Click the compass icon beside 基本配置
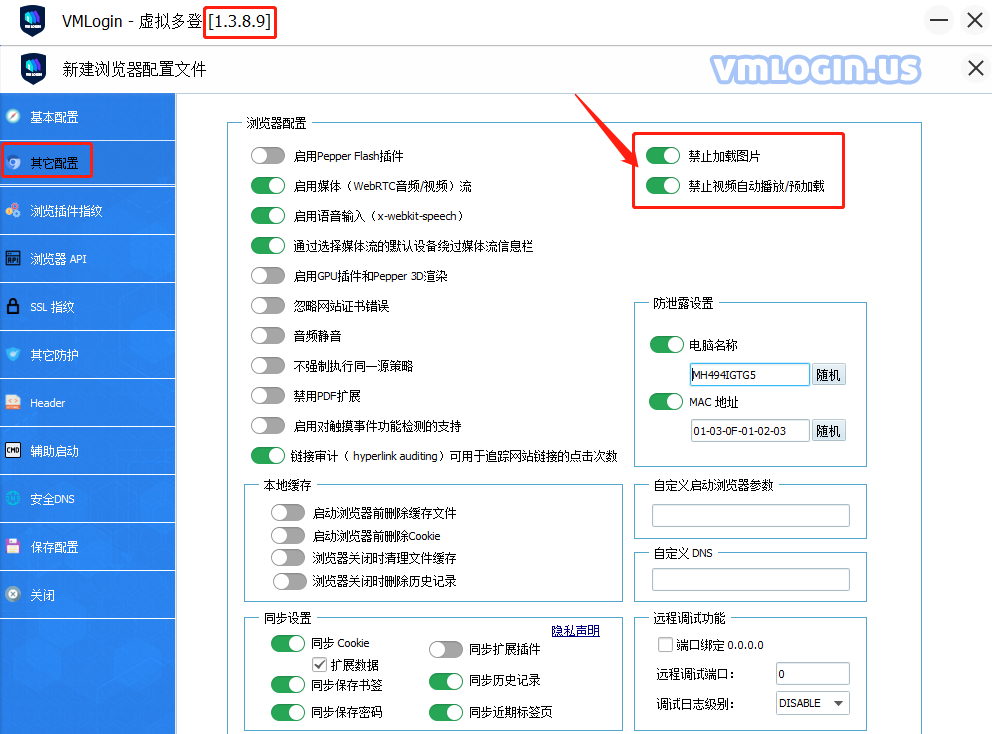This screenshot has width=992, height=734. 13,116
